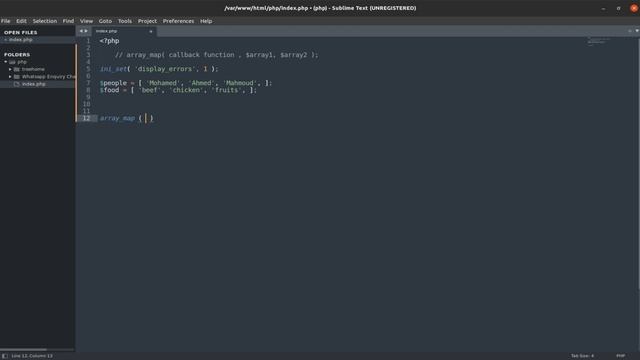
Task: Expand the Whatsapp Enquiry folder
Action: click(x=10, y=77)
